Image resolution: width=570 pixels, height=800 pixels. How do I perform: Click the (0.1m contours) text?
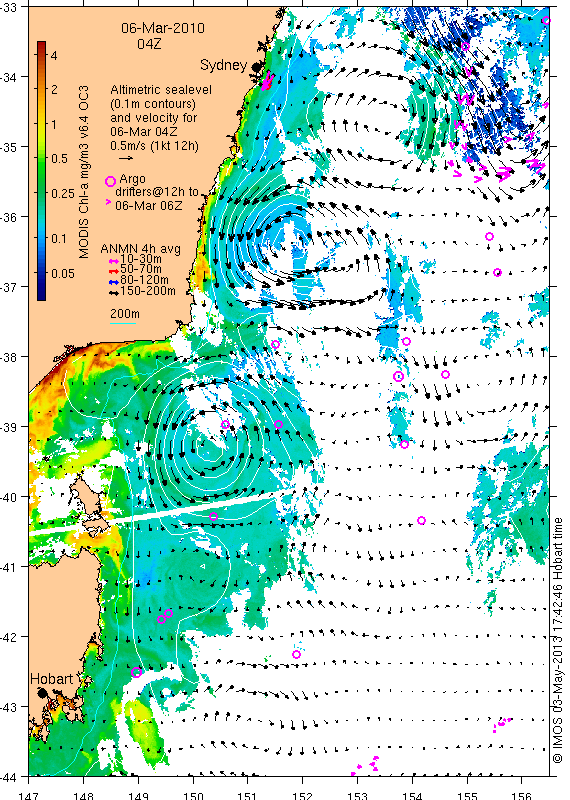[x=153, y=104]
